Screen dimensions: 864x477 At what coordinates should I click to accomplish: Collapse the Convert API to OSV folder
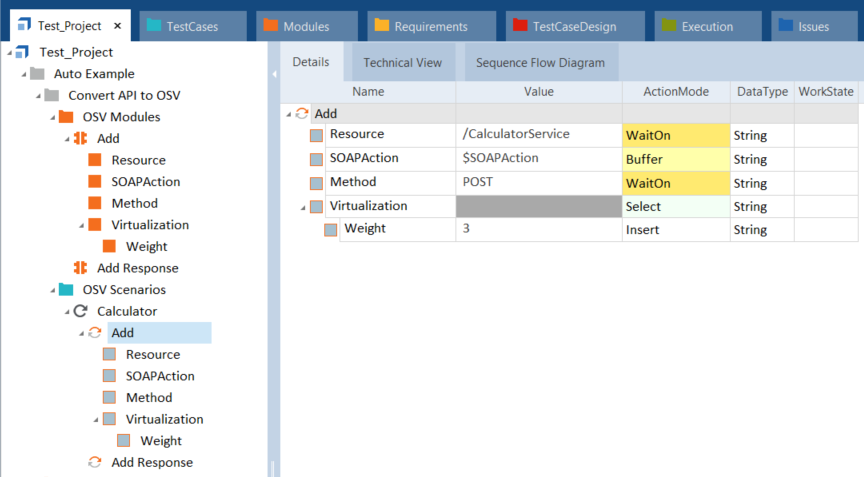[x=38, y=96]
